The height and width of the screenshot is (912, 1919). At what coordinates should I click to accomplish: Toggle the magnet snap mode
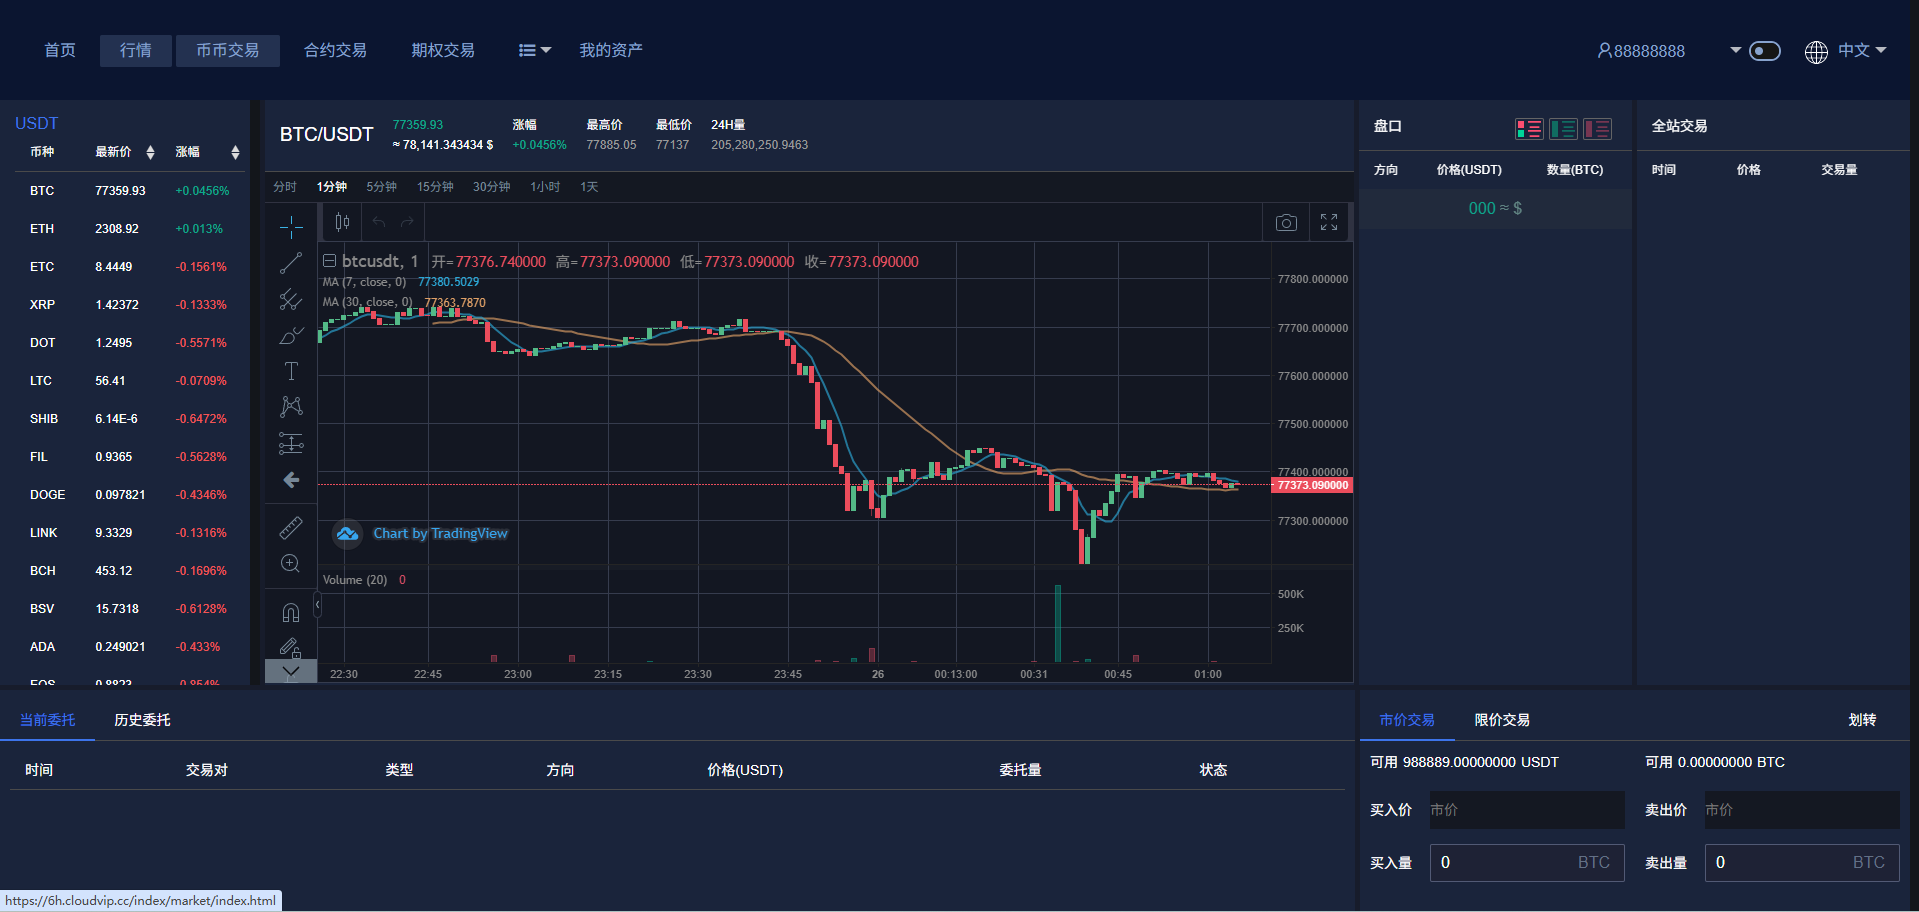(291, 612)
